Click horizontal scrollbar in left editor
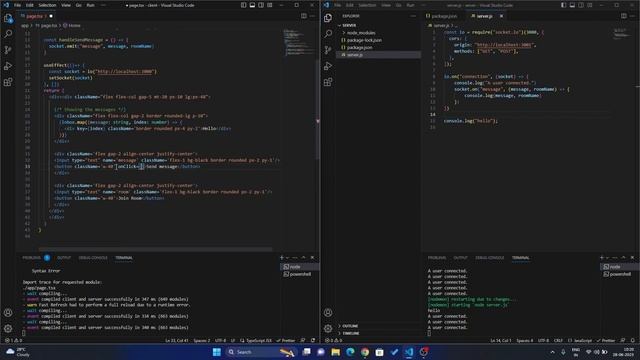This screenshot has height=360, width=640. coord(156,249)
